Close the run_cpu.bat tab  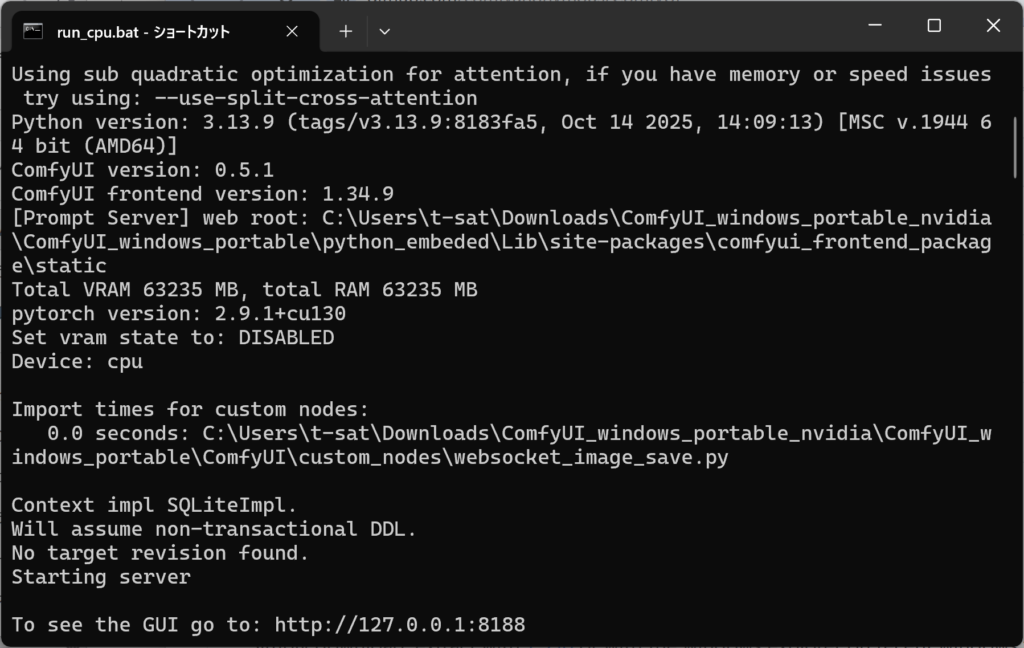click(292, 31)
